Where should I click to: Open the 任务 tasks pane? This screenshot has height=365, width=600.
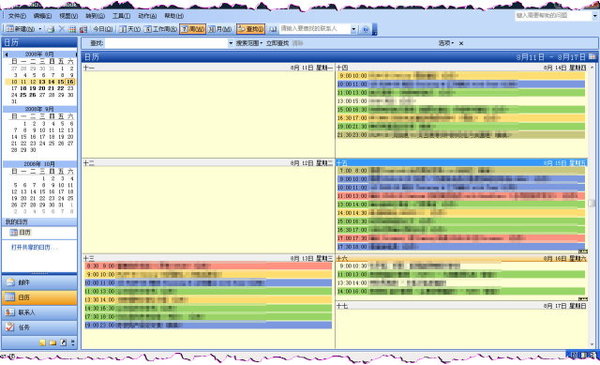pos(40,327)
